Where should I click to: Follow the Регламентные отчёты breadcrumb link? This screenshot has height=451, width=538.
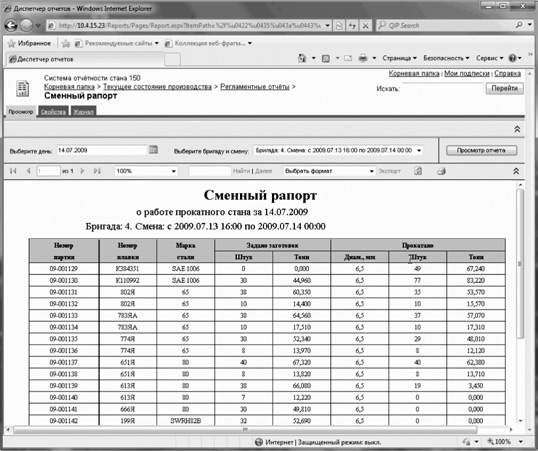tap(255, 86)
